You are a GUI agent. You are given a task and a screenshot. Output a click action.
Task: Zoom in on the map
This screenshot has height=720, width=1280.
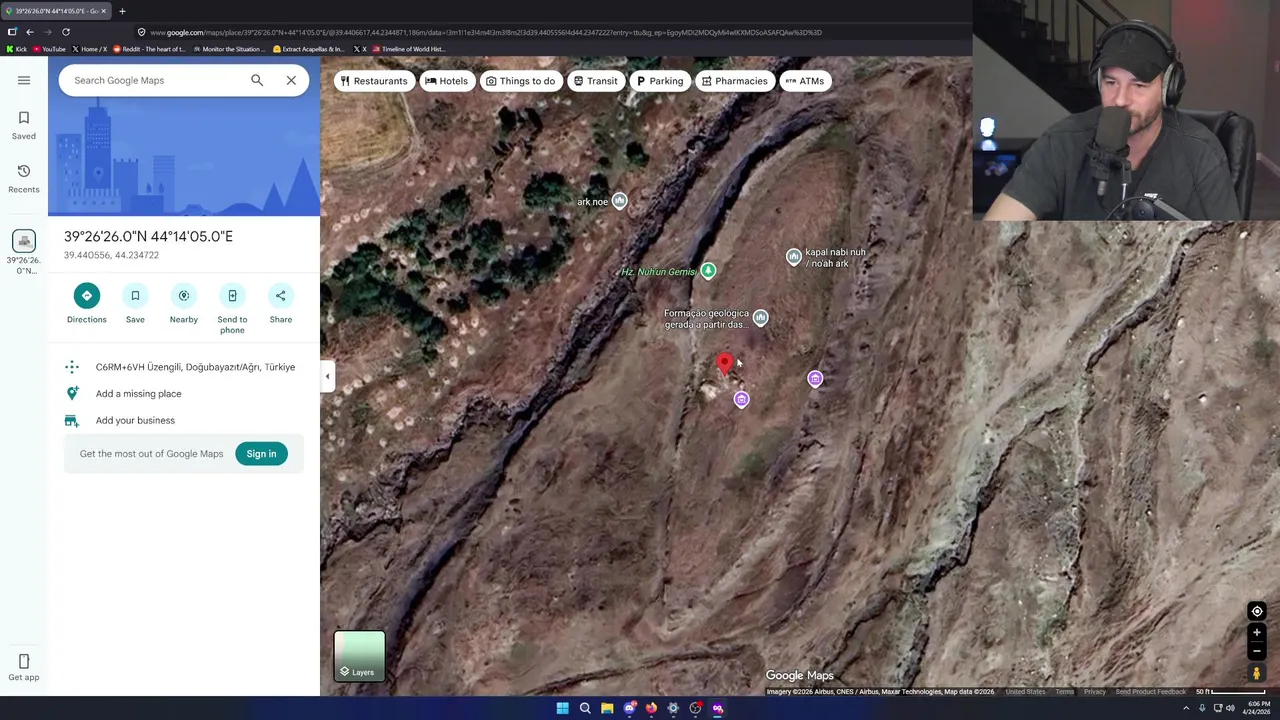tap(1257, 633)
